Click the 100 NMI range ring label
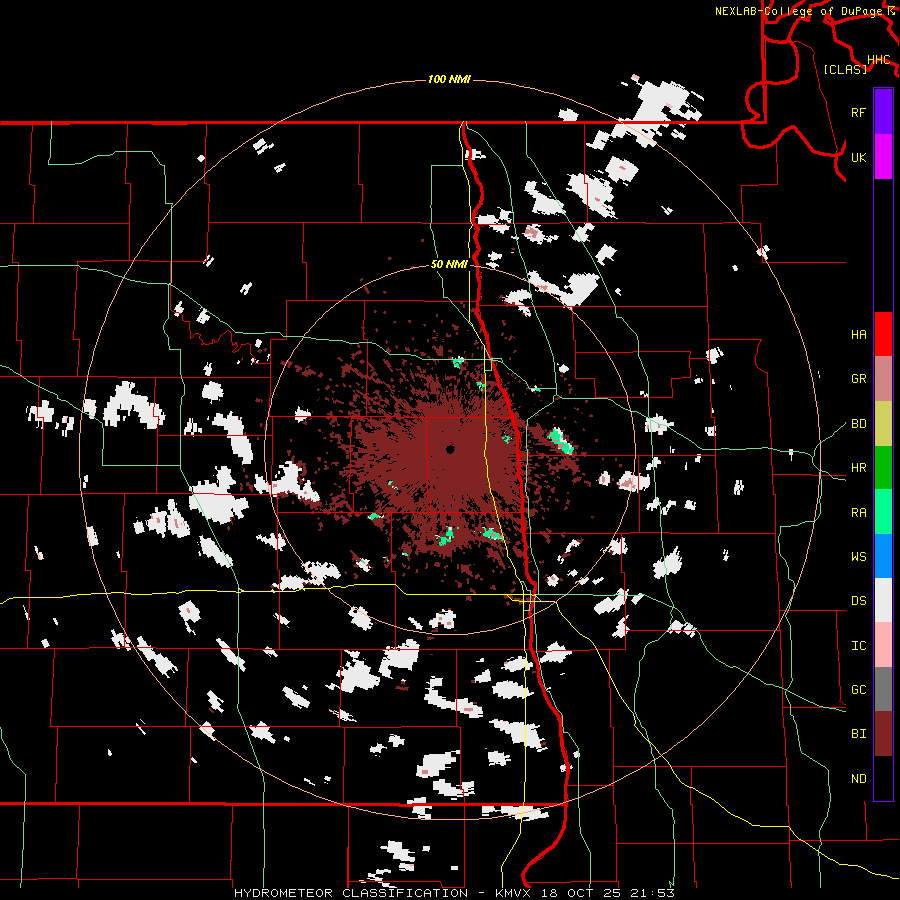 click(449, 79)
